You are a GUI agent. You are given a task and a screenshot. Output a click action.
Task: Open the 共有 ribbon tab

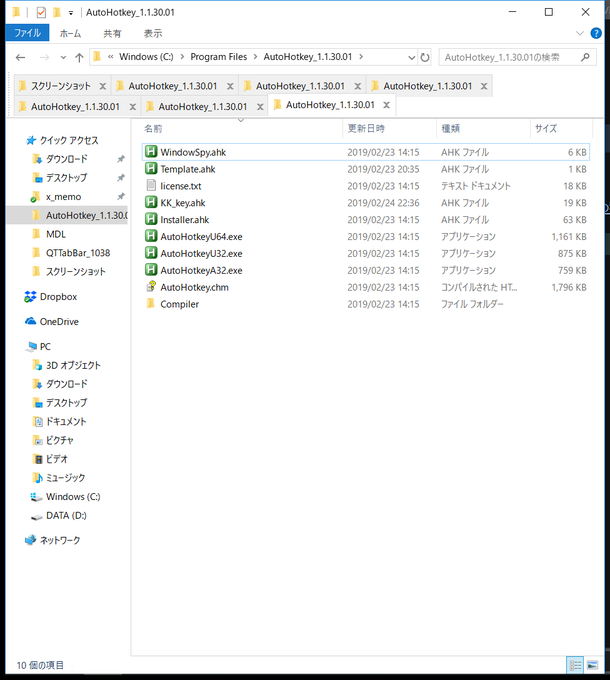pos(112,33)
